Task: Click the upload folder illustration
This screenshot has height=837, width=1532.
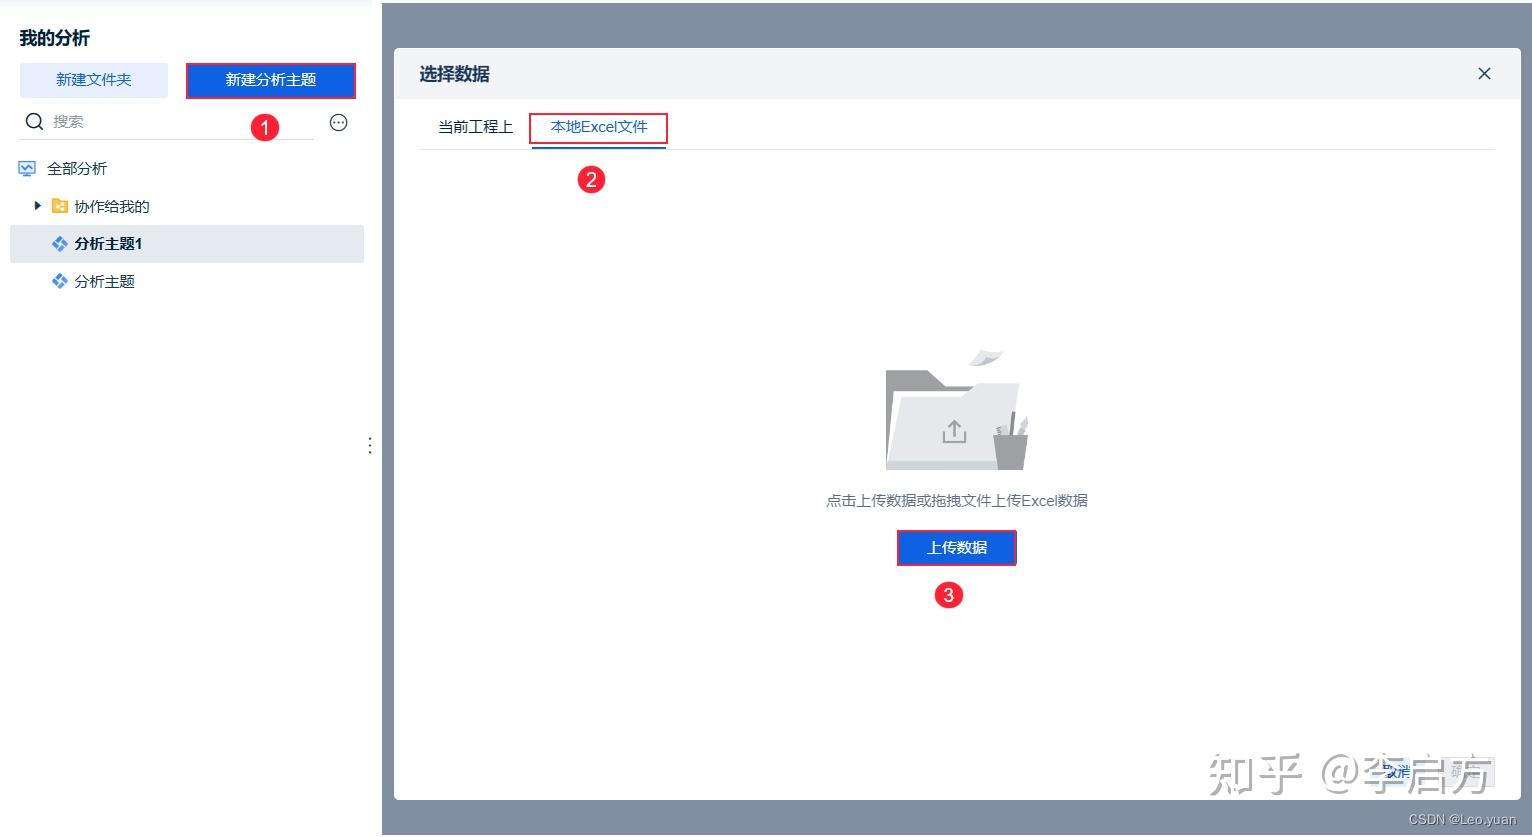Action: (957, 411)
